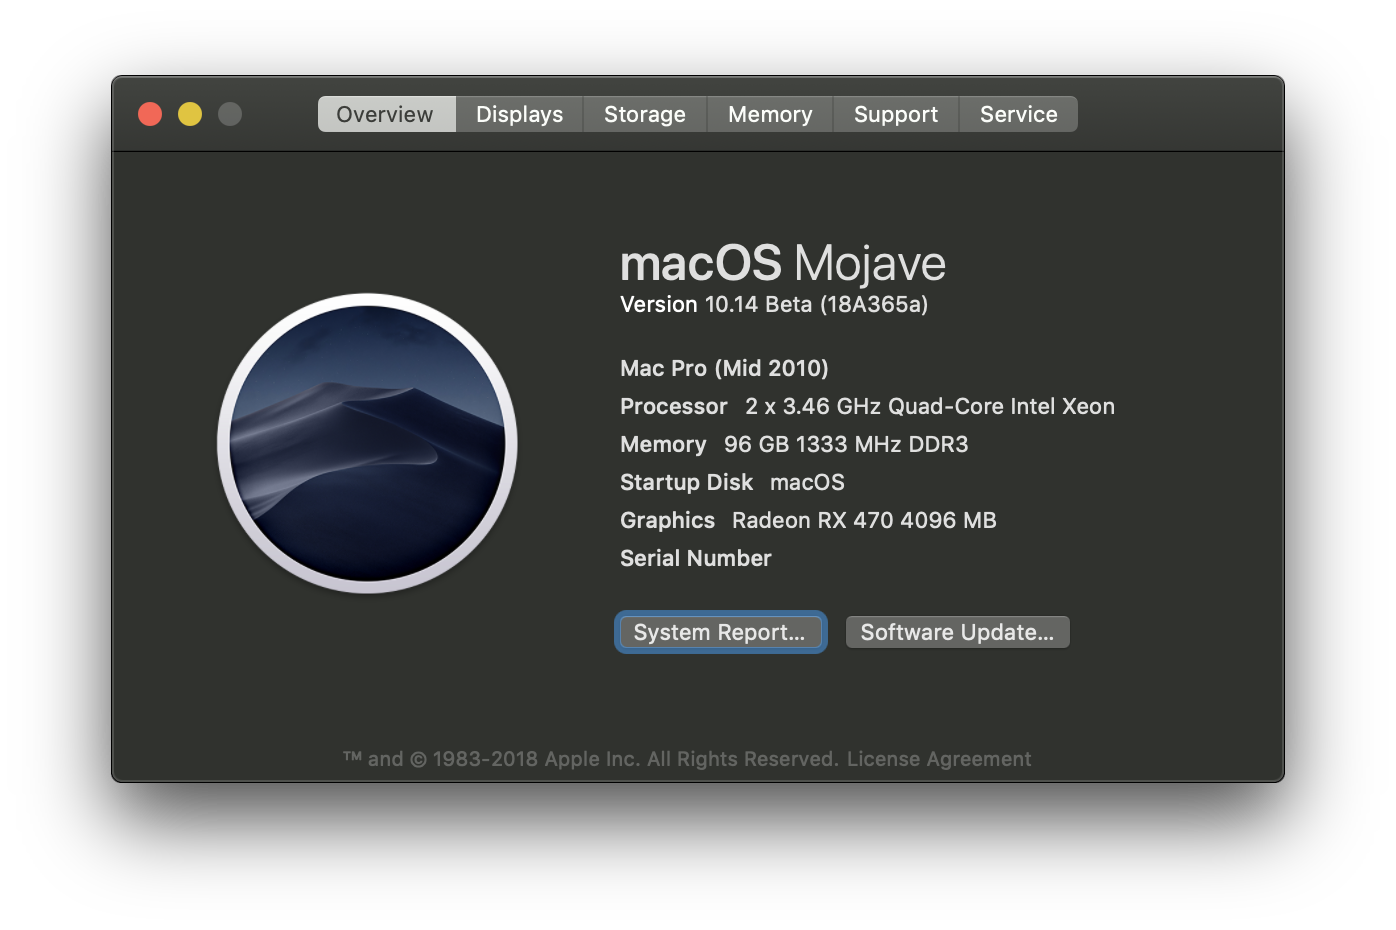Click the Mac Pro (Mid 2010) text
Viewport: 1396px width, 930px height.
pyautogui.click(x=724, y=368)
